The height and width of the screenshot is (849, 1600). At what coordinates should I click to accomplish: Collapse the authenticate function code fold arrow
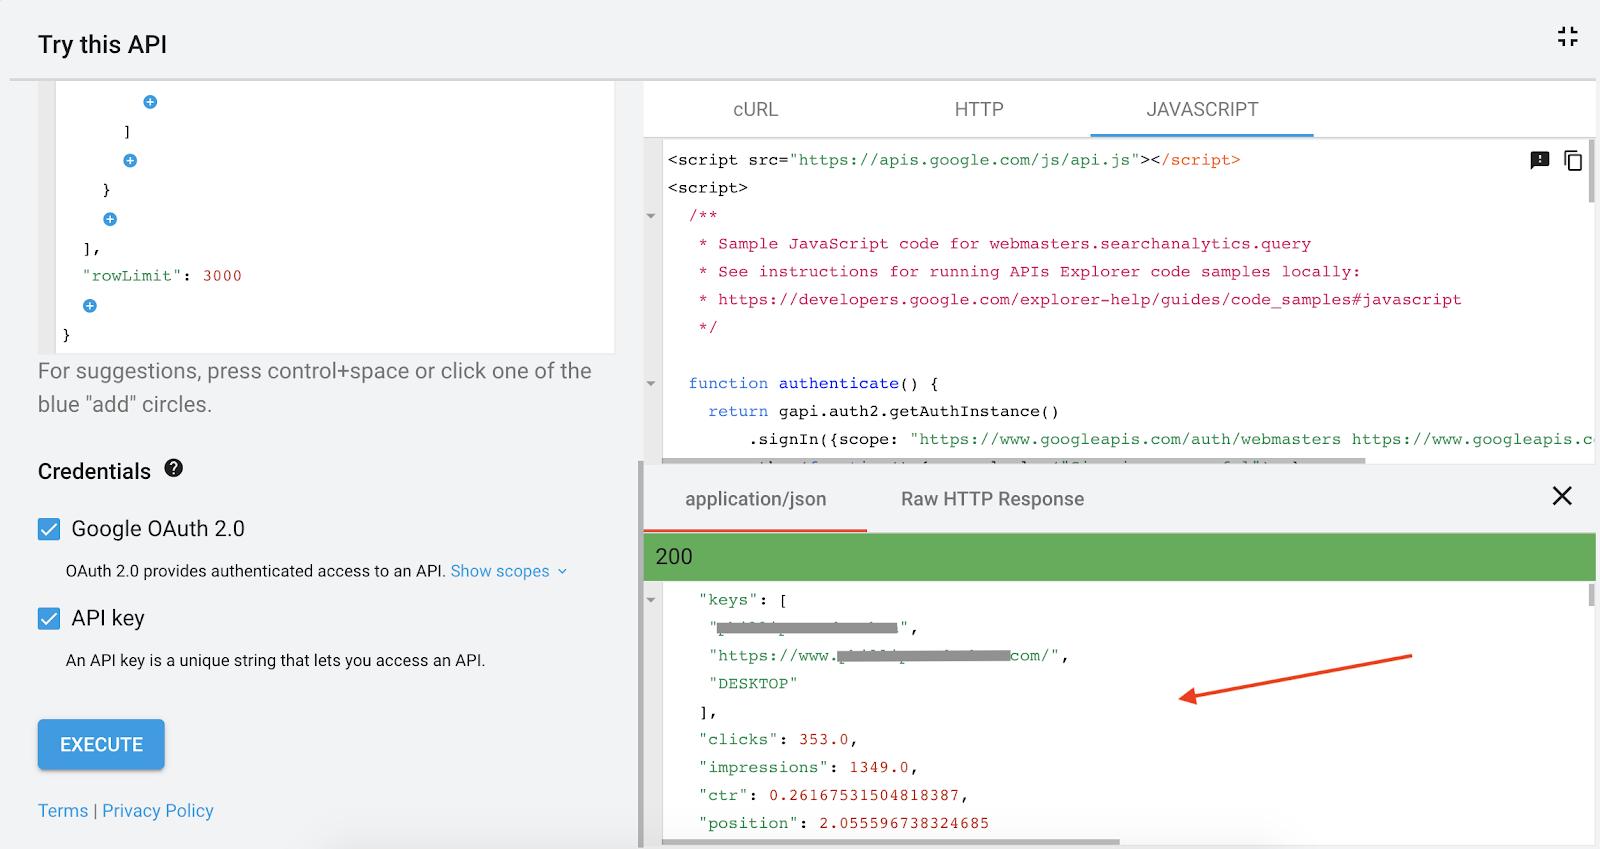point(651,384)
